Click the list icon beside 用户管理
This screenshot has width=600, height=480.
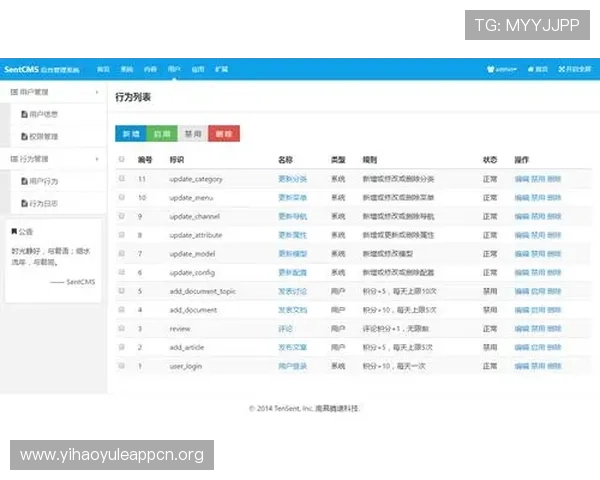pos(14,92)
